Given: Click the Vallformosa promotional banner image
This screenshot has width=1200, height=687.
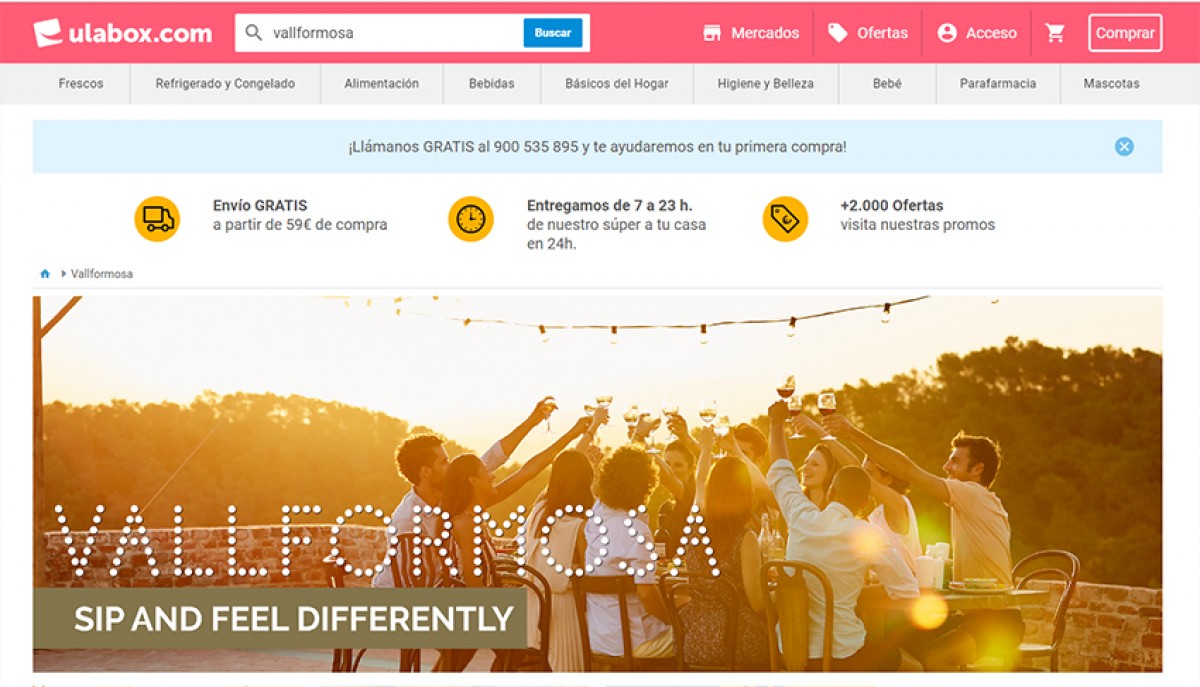Looking at the screenshot, I should (x=597, y=483).
